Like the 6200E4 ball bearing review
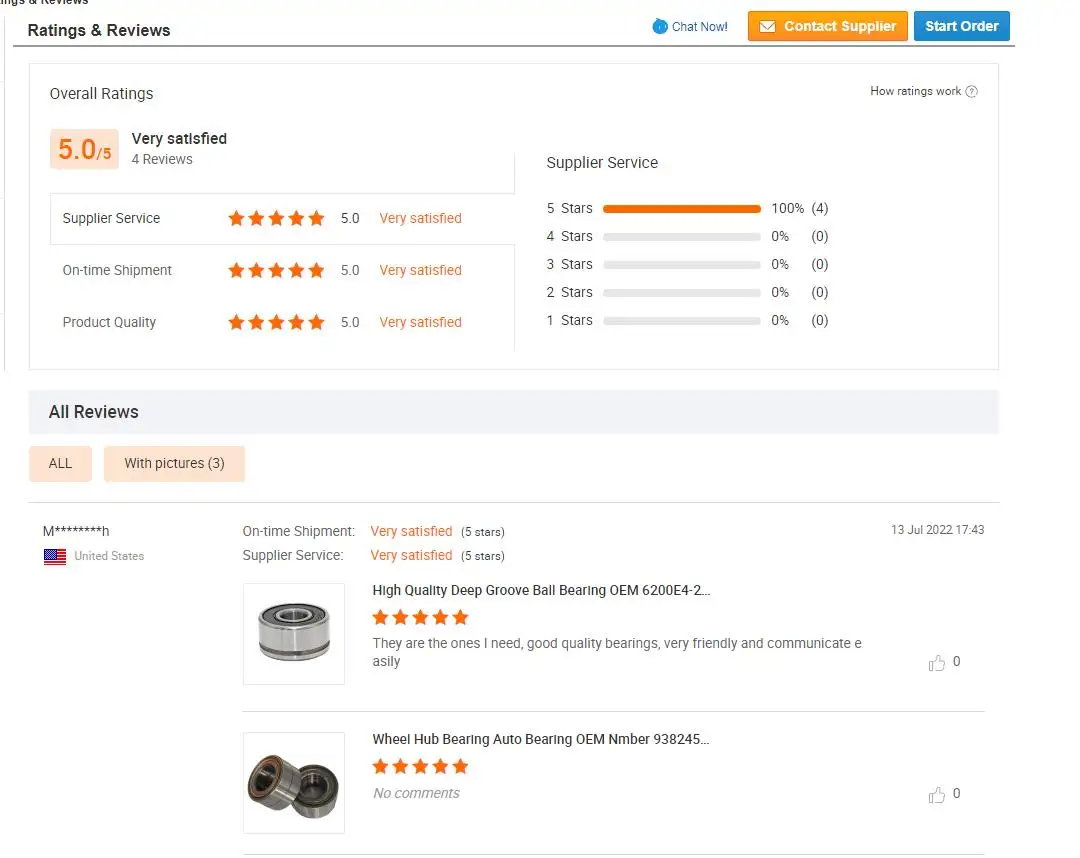1080x858 pixels. click(x=937, y=662)
